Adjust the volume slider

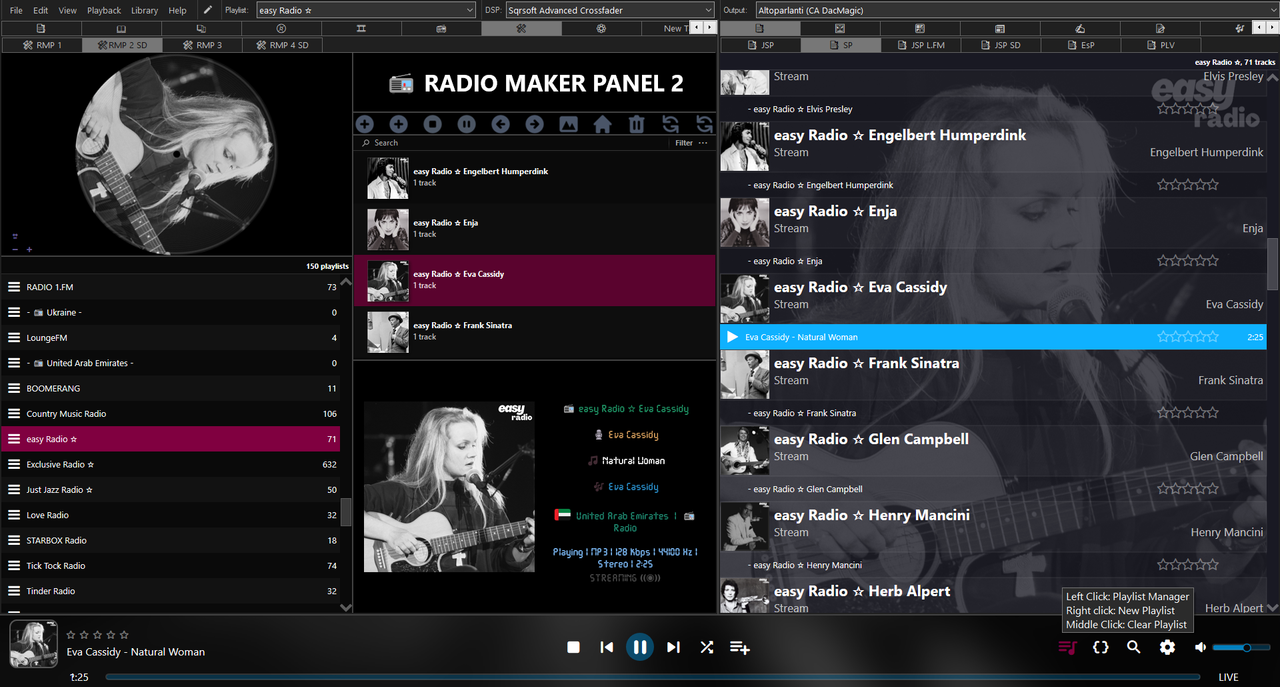click(1241, 647)
